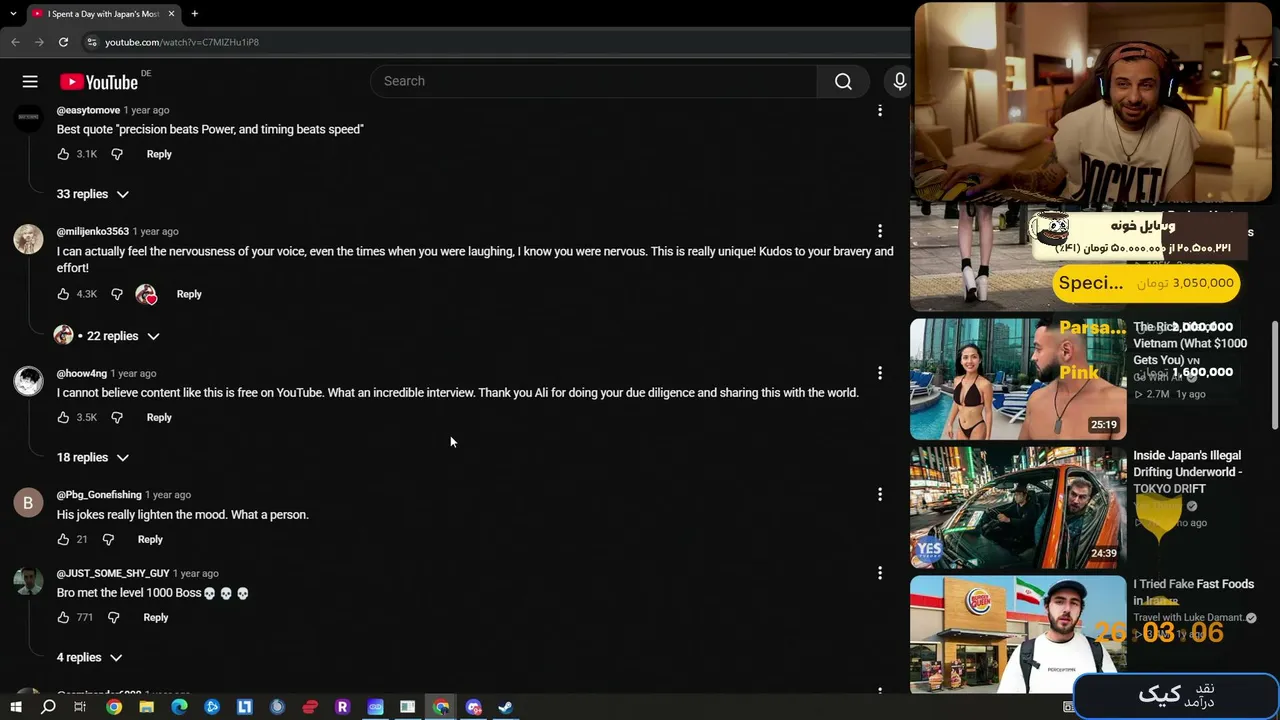Screen dimensions: 1280x720
Task: Expand 33 replies under @easytomove's comment
Action: click(x=93, y=194)
